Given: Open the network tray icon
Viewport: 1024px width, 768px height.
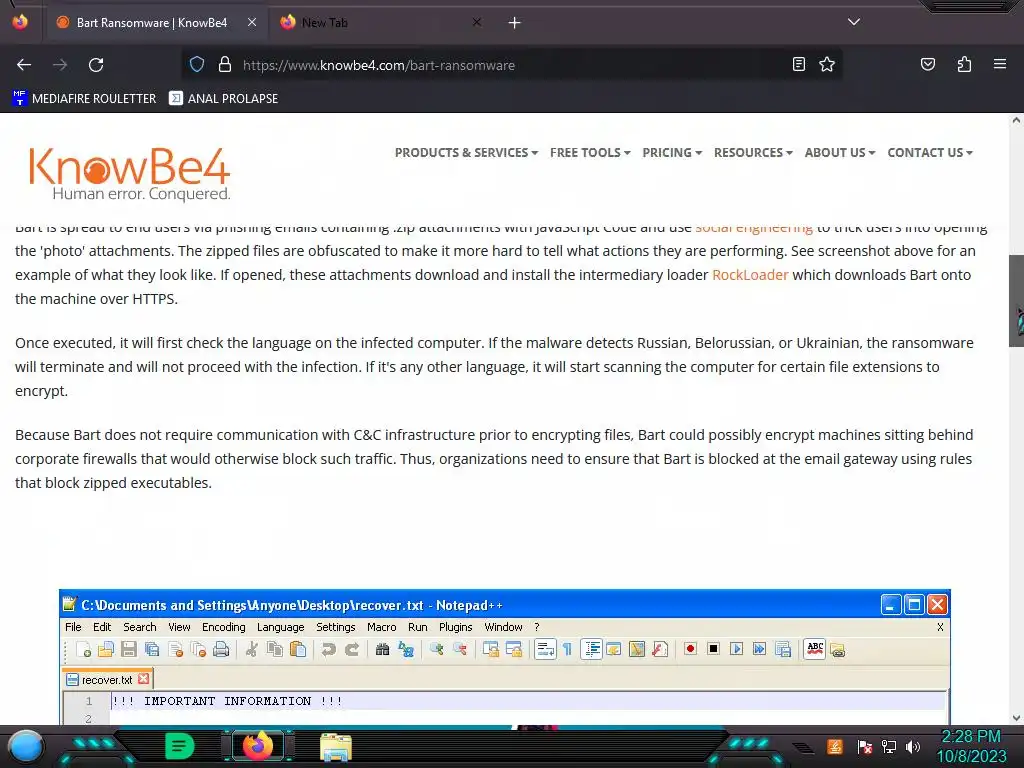Looking at the screenshot, I should (x=889, y=746).
